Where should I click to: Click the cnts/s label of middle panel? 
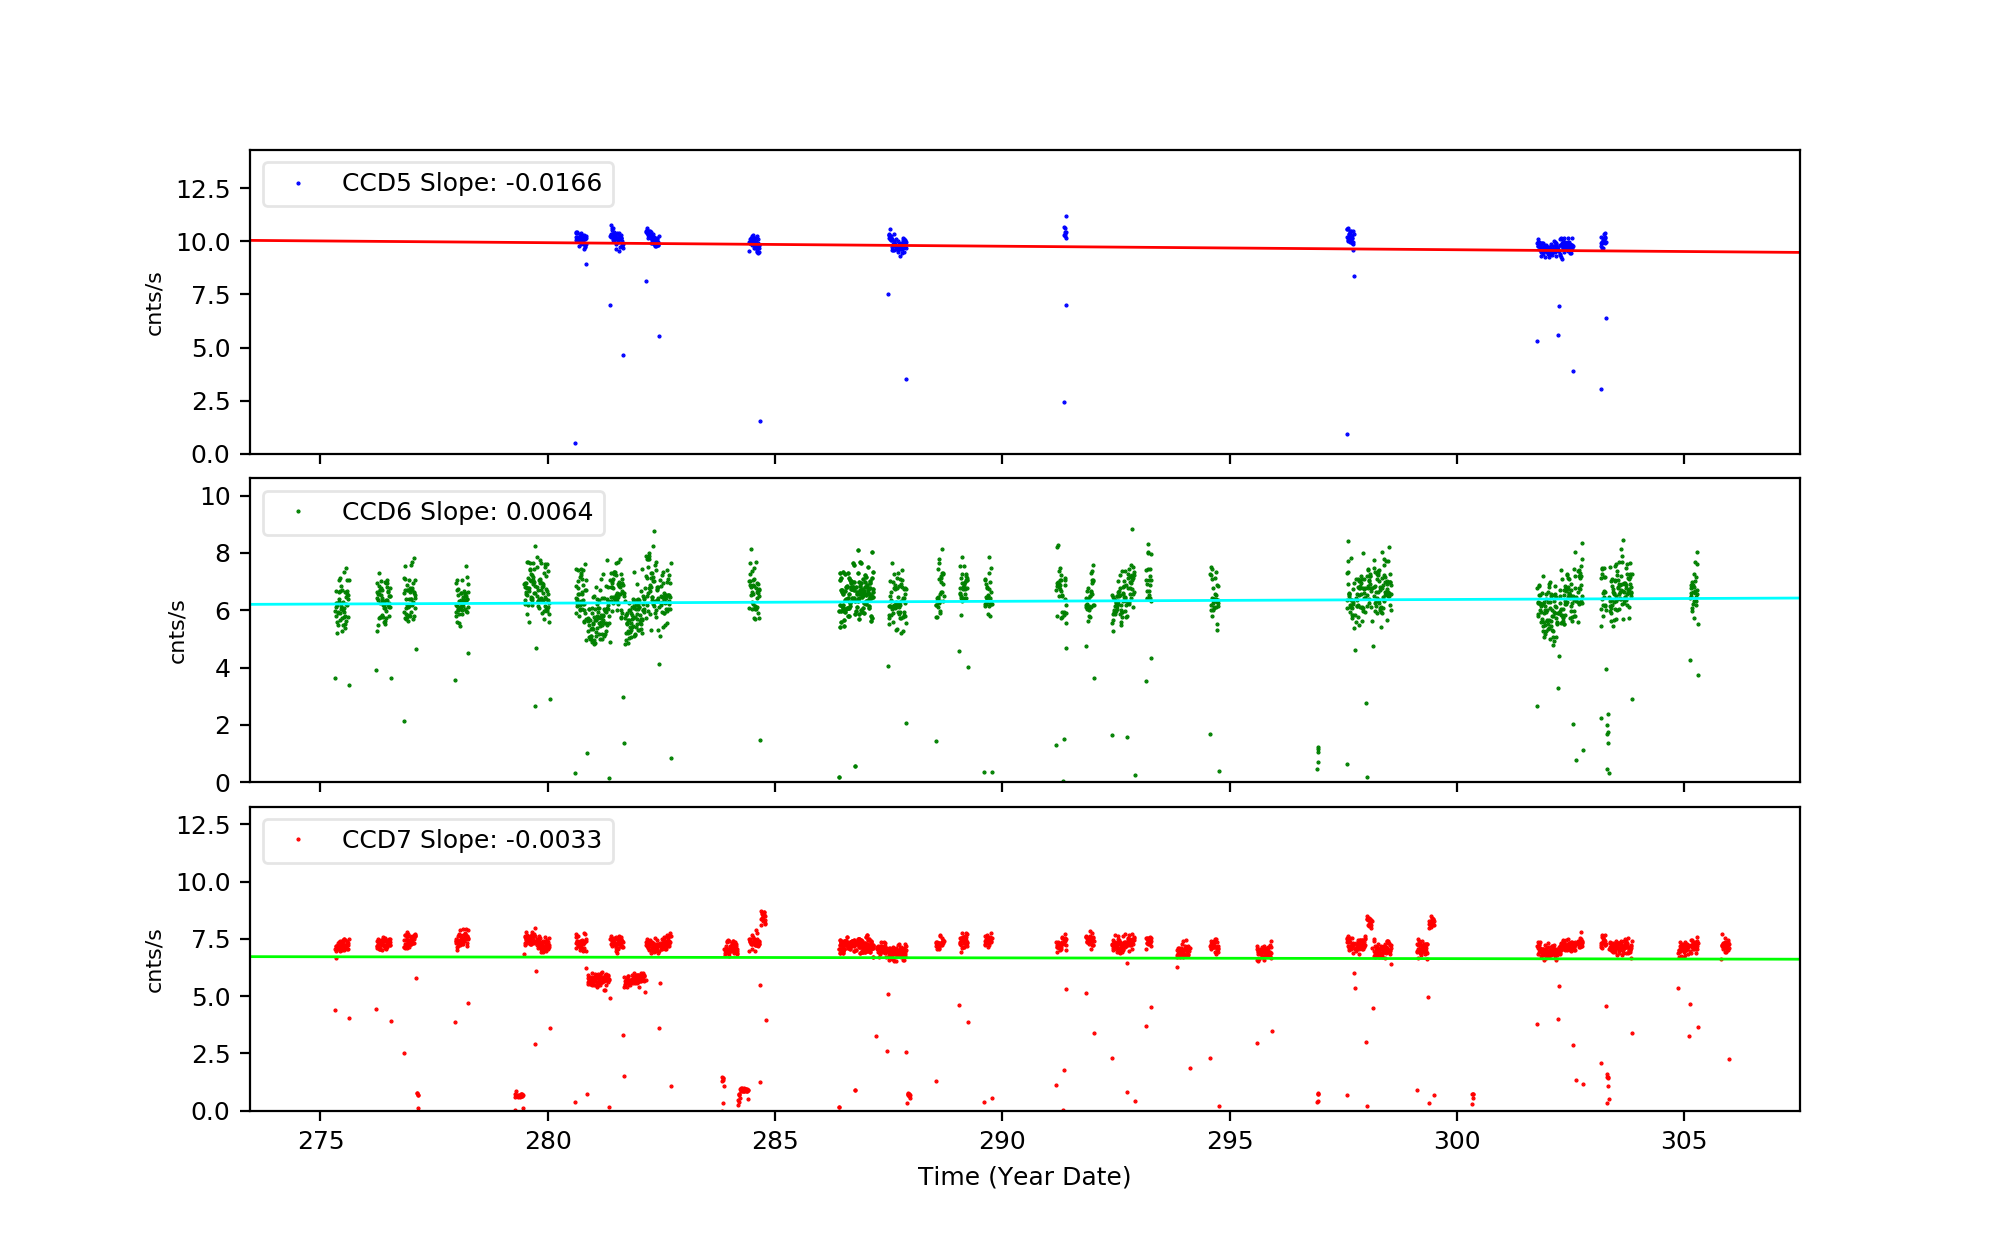177,631
